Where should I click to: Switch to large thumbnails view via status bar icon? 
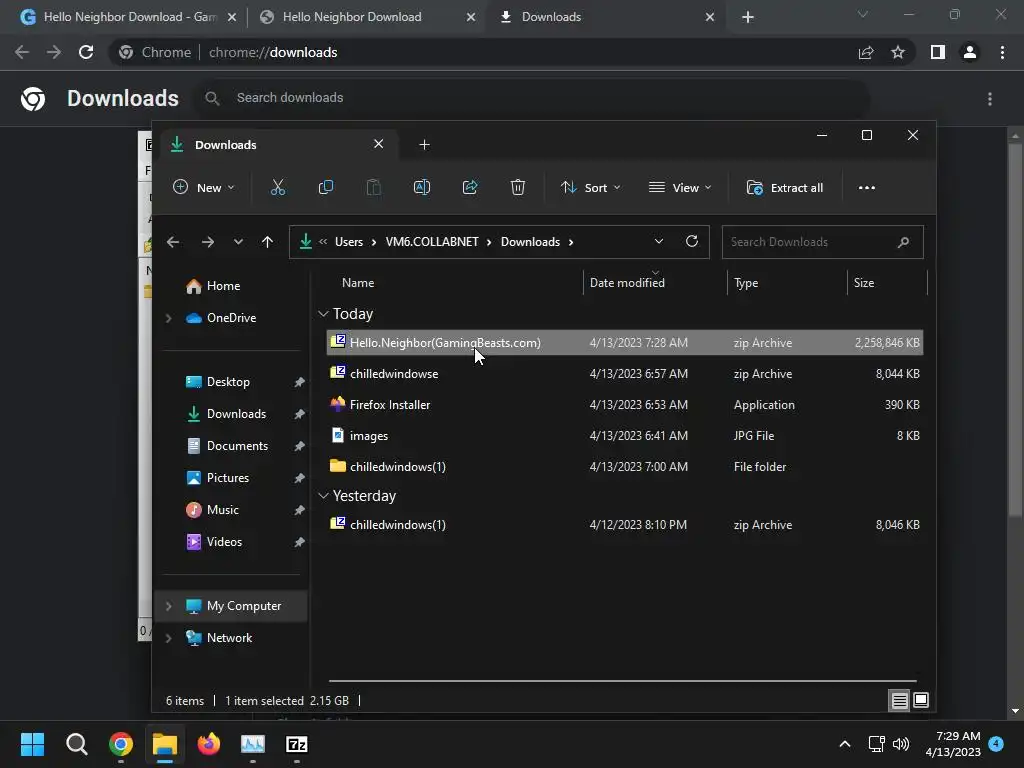(921, 700)
